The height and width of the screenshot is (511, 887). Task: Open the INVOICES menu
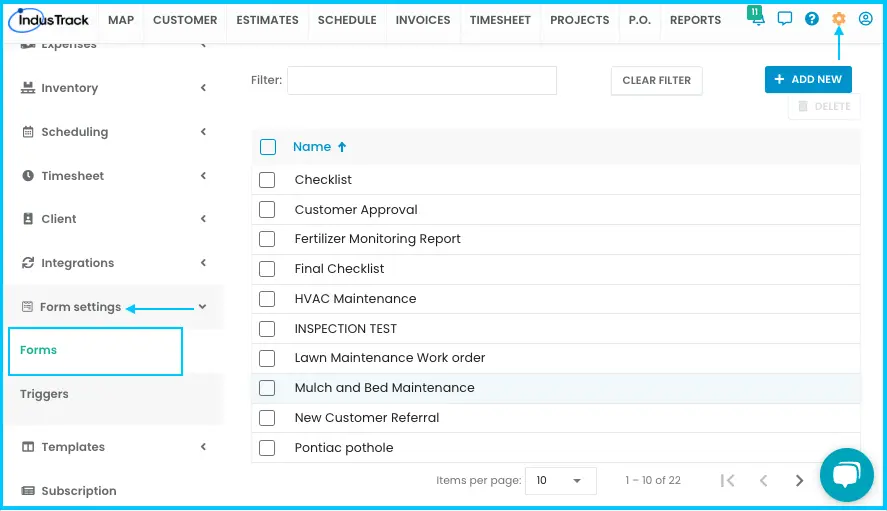[423, 20]
